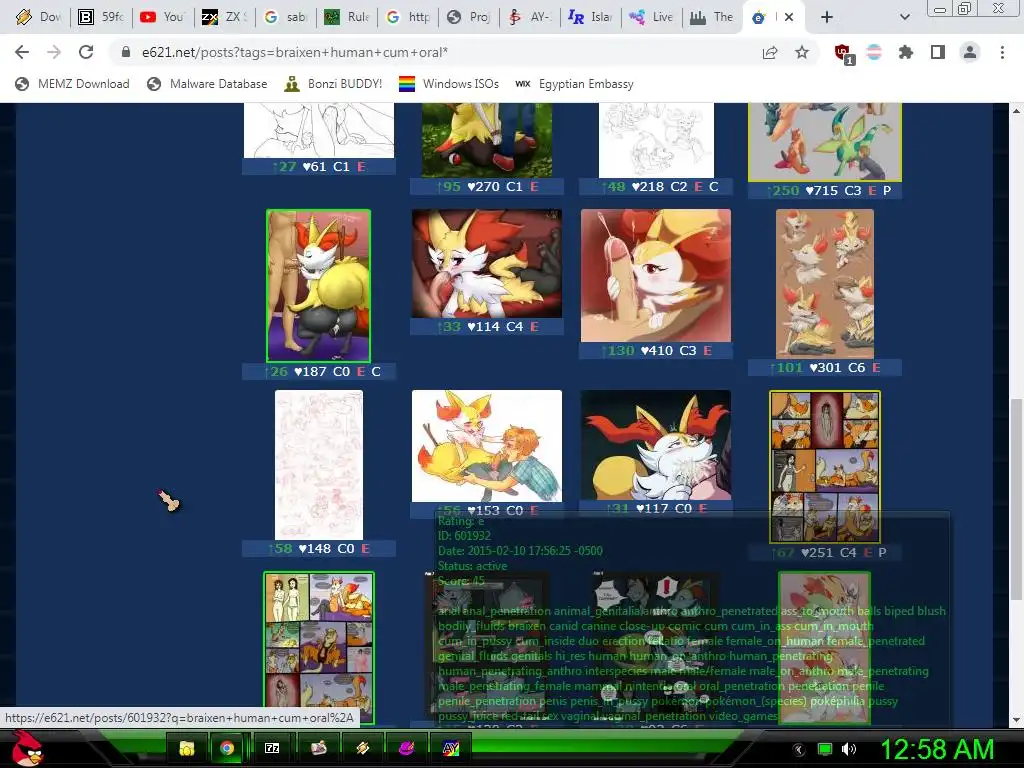Switch to the 'The' tab
This screenshot has width=1024, height=768.
point(713,17)
